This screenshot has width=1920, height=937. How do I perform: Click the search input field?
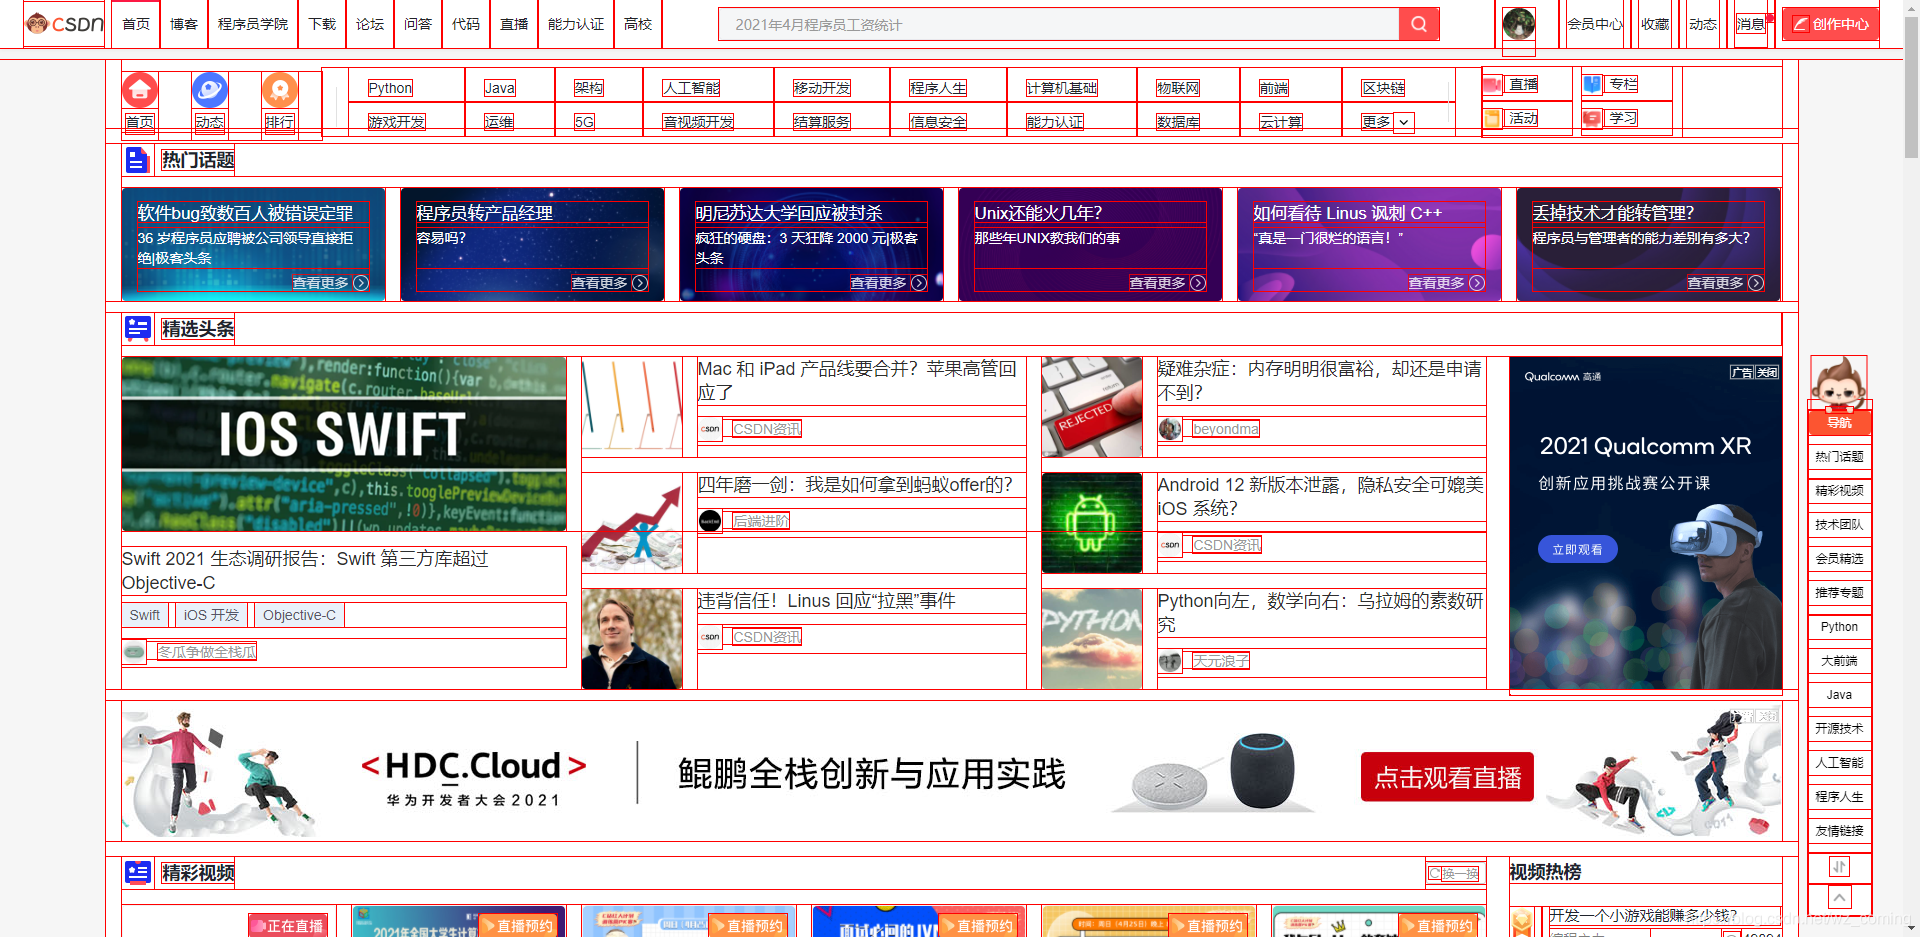(1059, 24)
